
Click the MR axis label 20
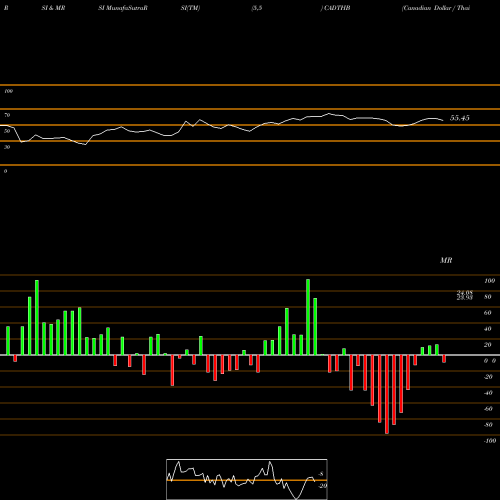tap(488, 345)
